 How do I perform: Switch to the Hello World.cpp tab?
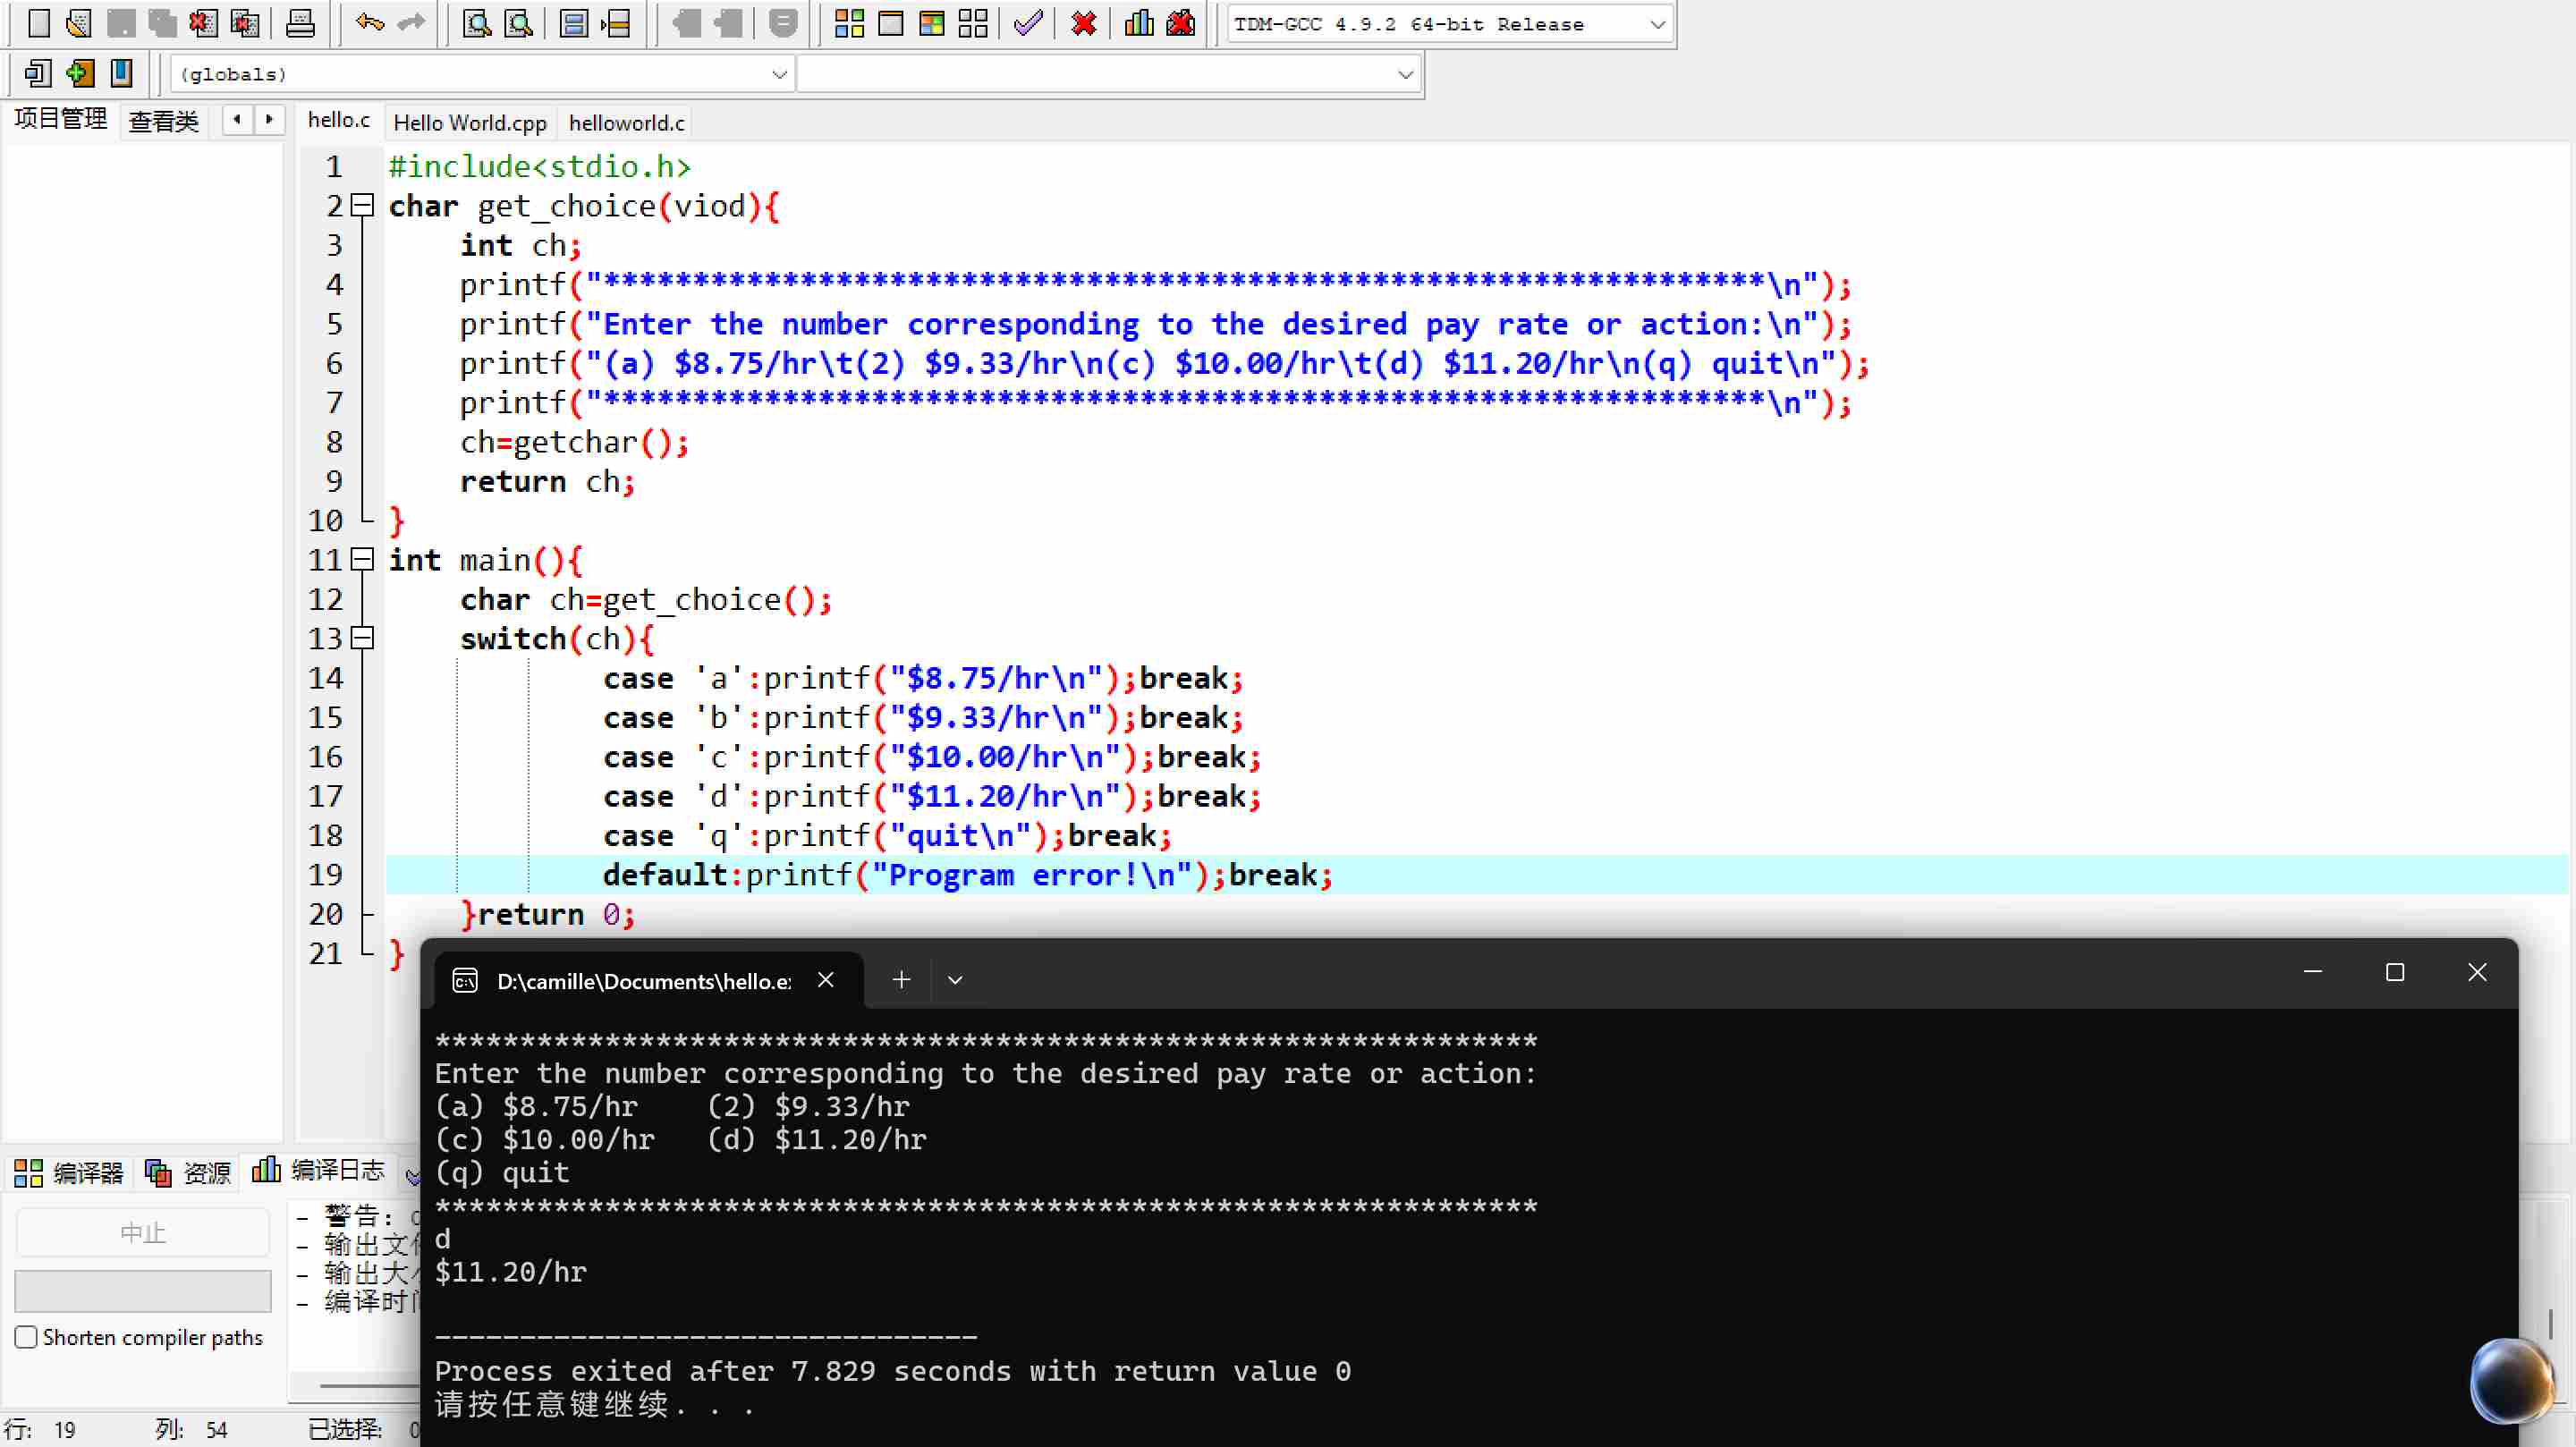tap(470, 122)
